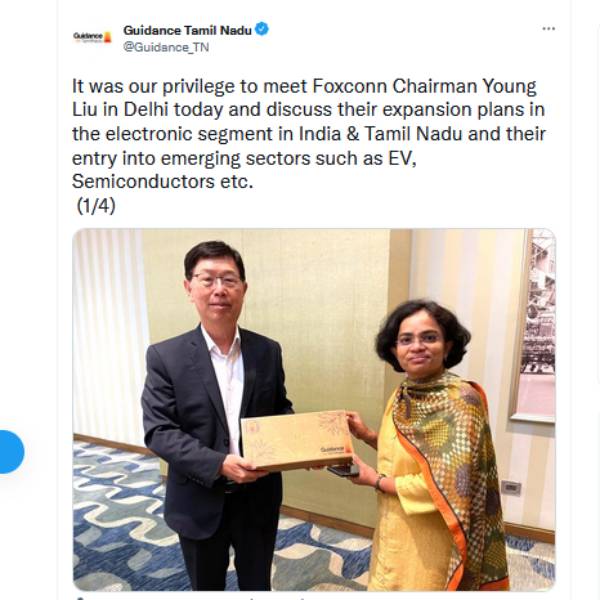This screenshot has width=600, height=600.
Task: Visit the @Guidance_TN handle link
Action: [166, 47]
